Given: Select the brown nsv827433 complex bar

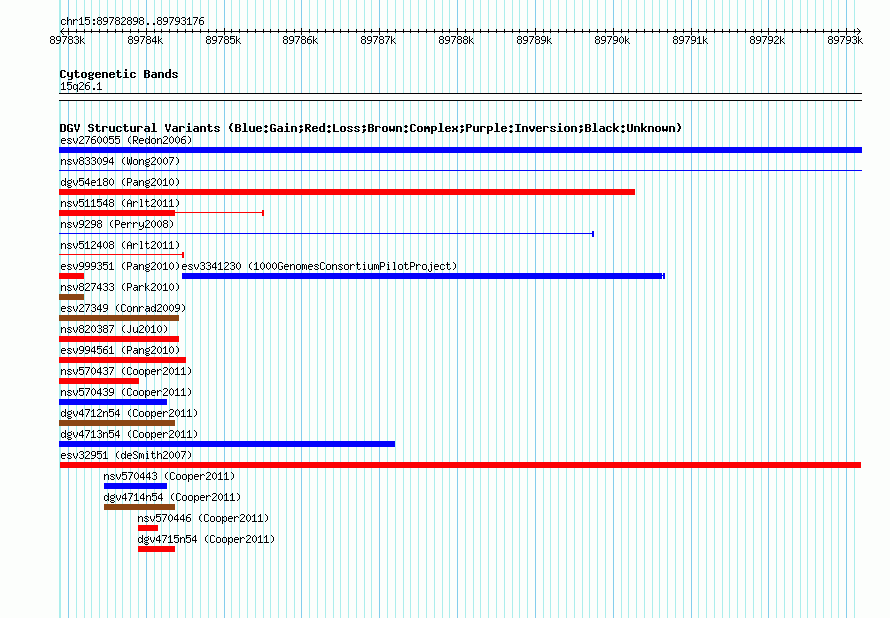Looking at the screenshot, I should click(72, 297).
